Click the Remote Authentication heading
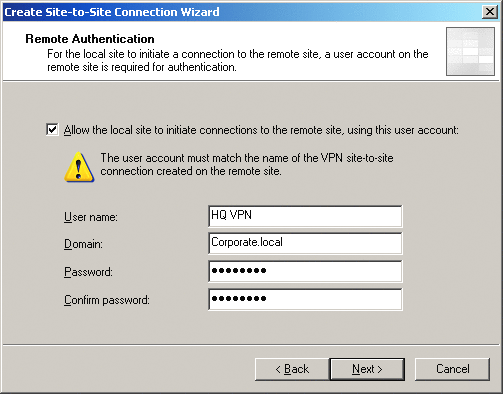This screenshot has width=503, height=394. (x=90, y=39)
